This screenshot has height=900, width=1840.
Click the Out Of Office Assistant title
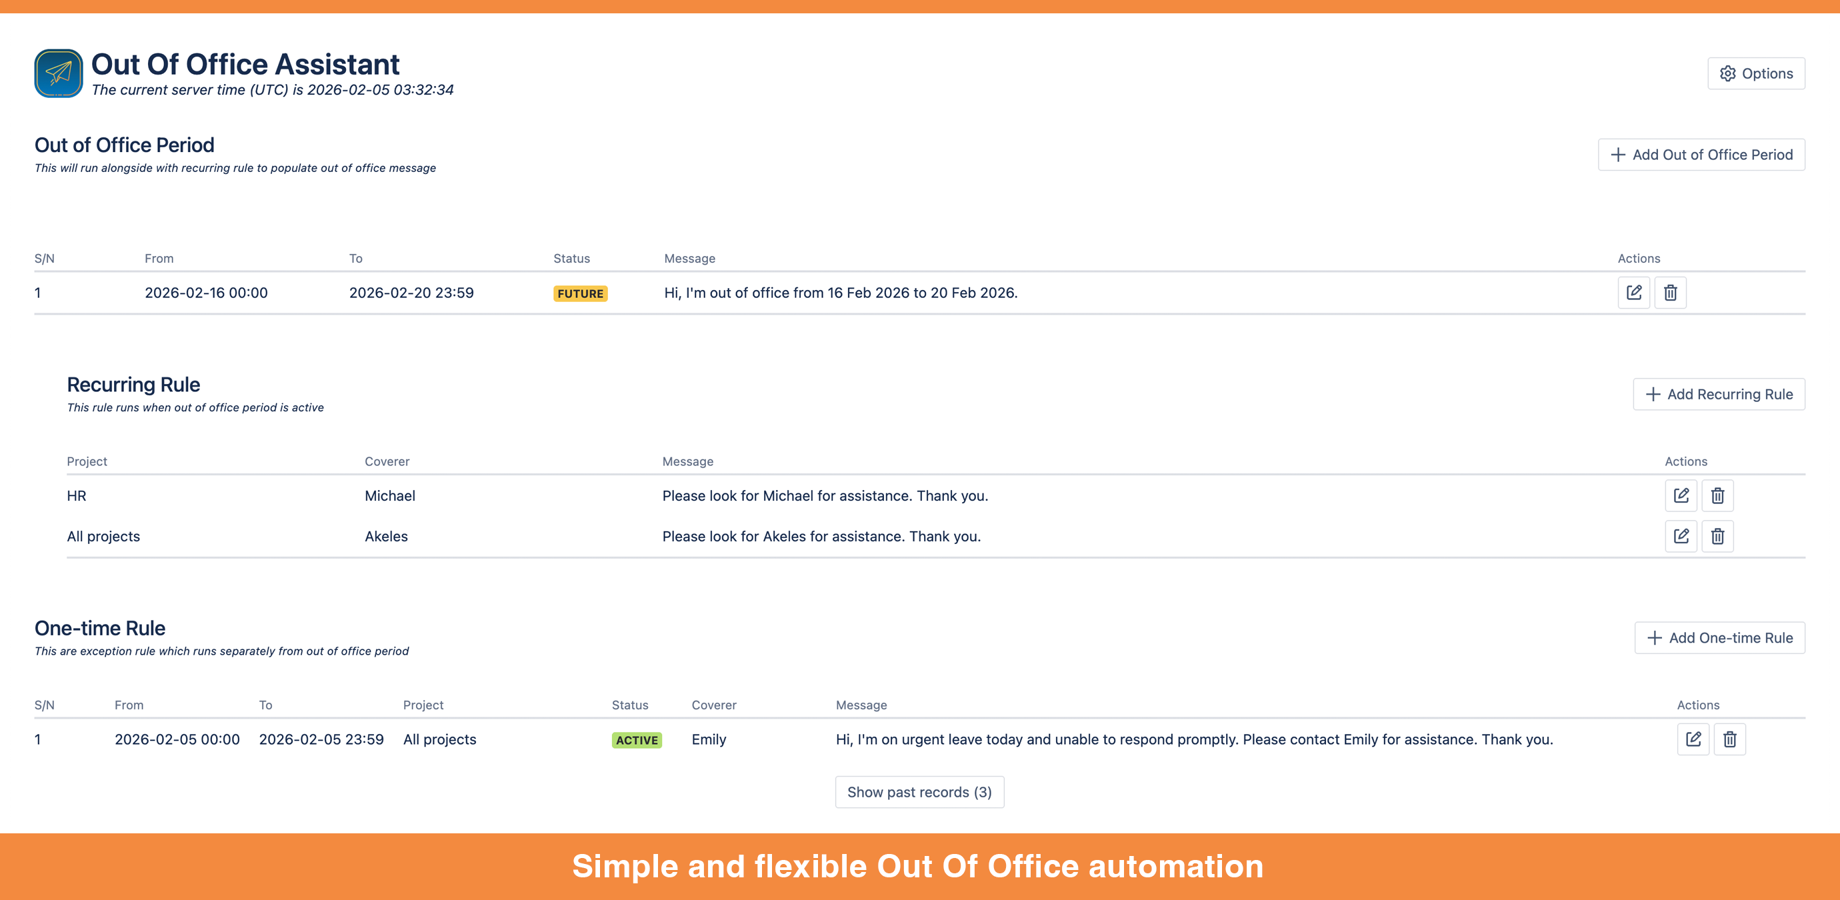coord(245,64)
